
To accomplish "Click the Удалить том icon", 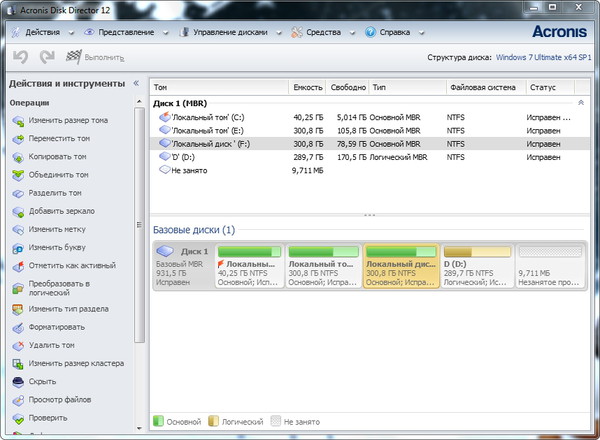I will pyautogui.click(x=18, y=345).
